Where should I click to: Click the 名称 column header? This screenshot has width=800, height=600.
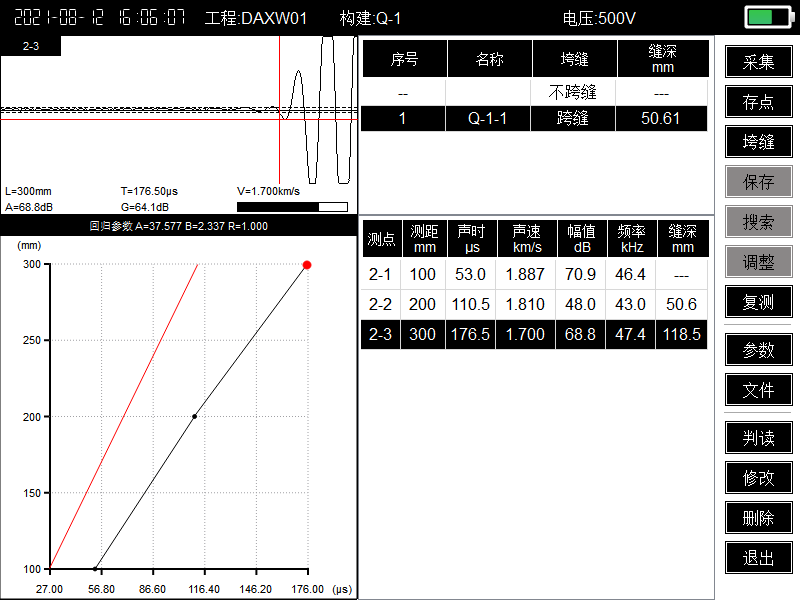point(489,59)
